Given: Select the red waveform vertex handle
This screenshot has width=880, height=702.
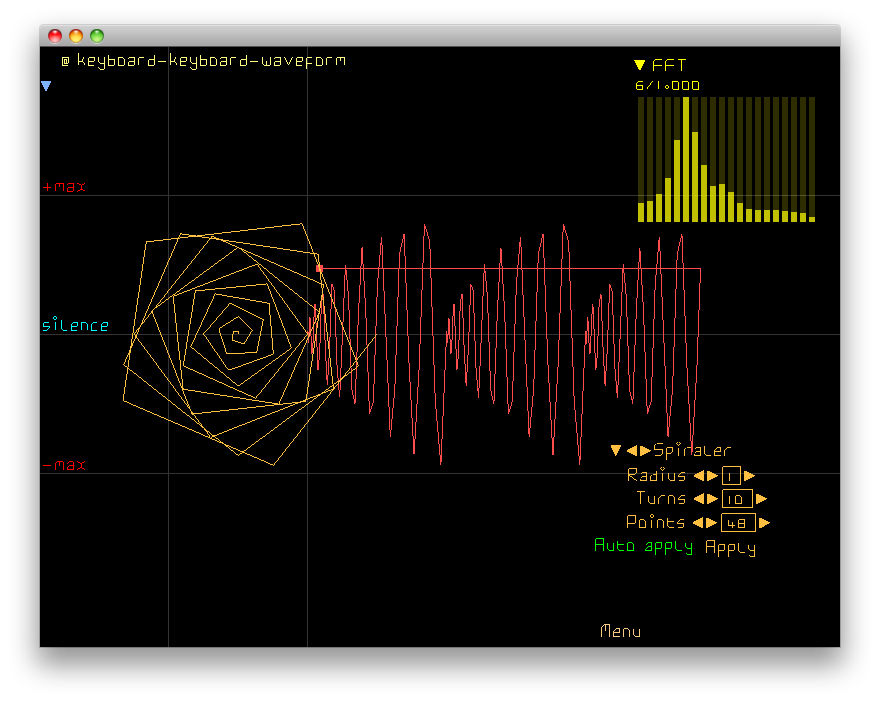Looking at the screenshot, I should (319, 268).
